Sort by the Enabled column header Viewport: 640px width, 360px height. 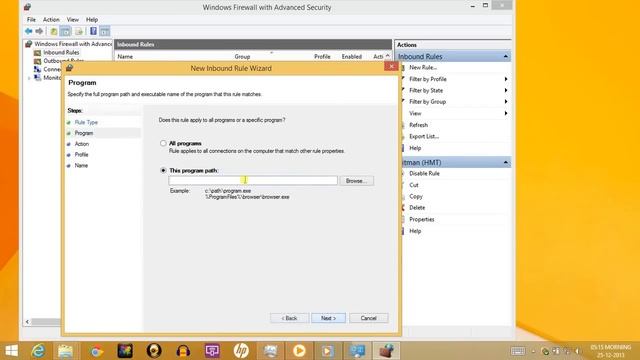(352, 57)
